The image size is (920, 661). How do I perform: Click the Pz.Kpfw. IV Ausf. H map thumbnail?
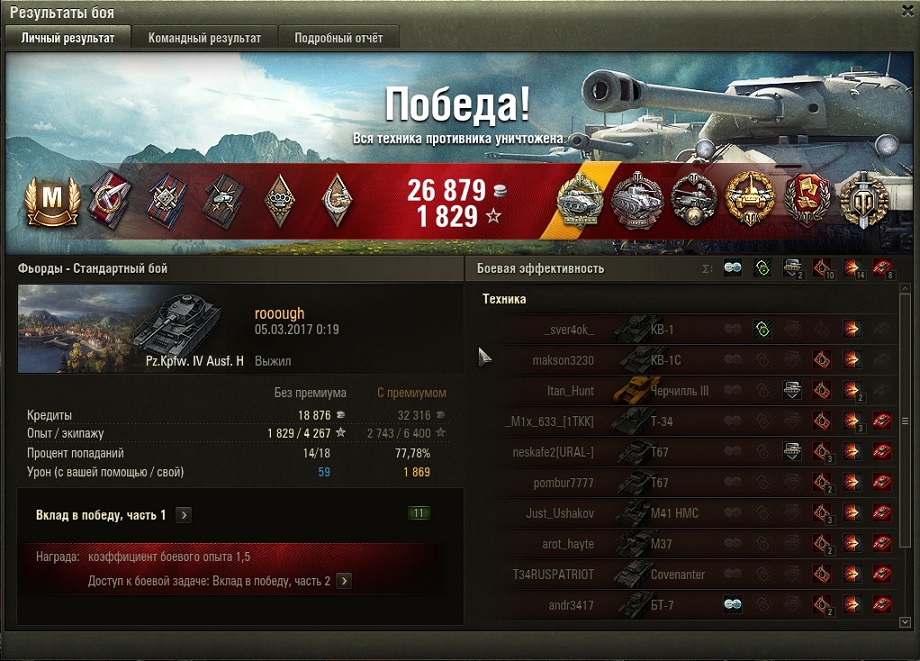[132, 329]
